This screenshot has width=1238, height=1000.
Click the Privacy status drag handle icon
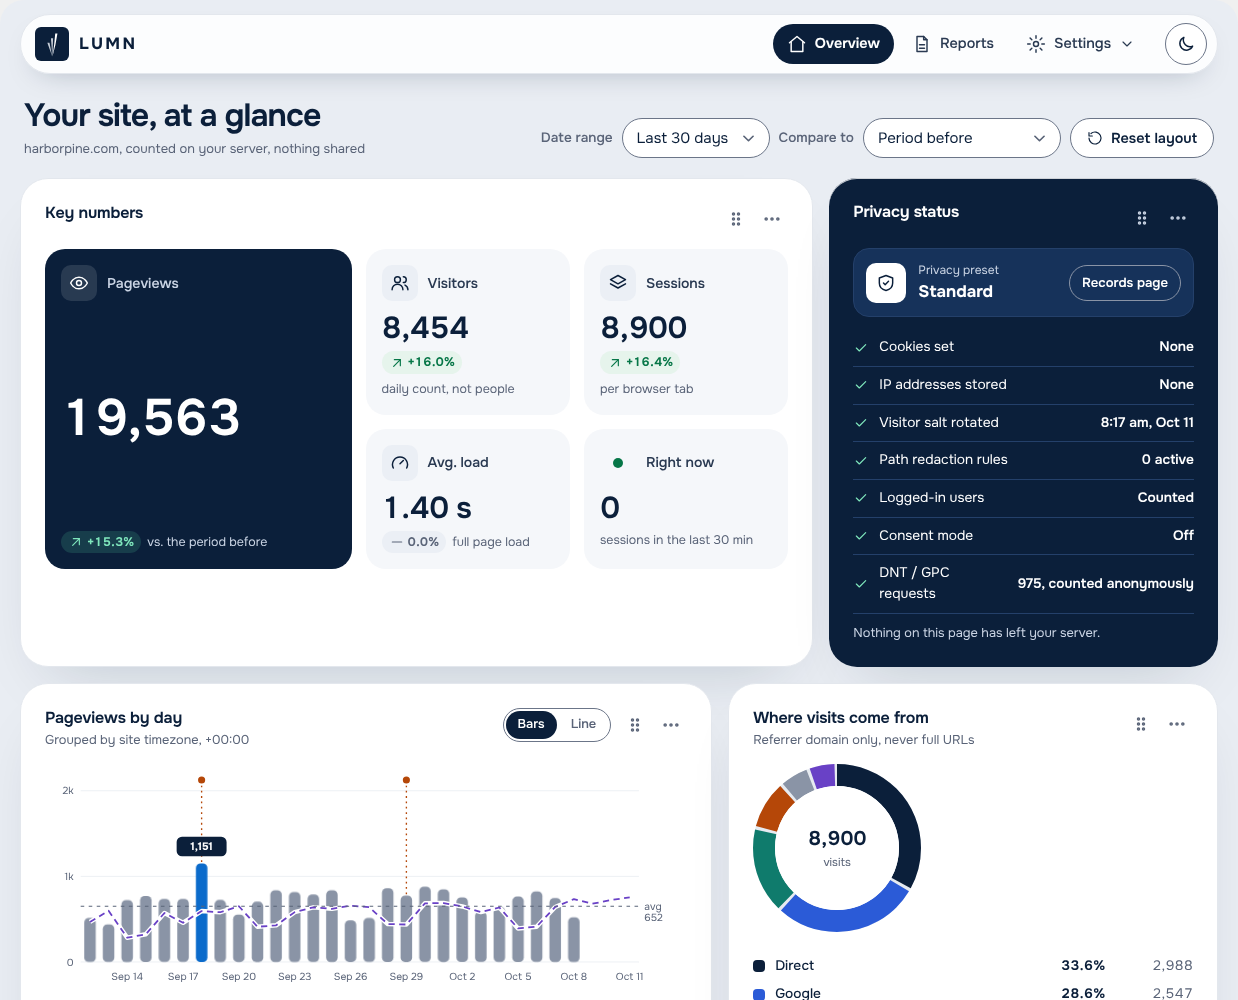pos(1142,218)
